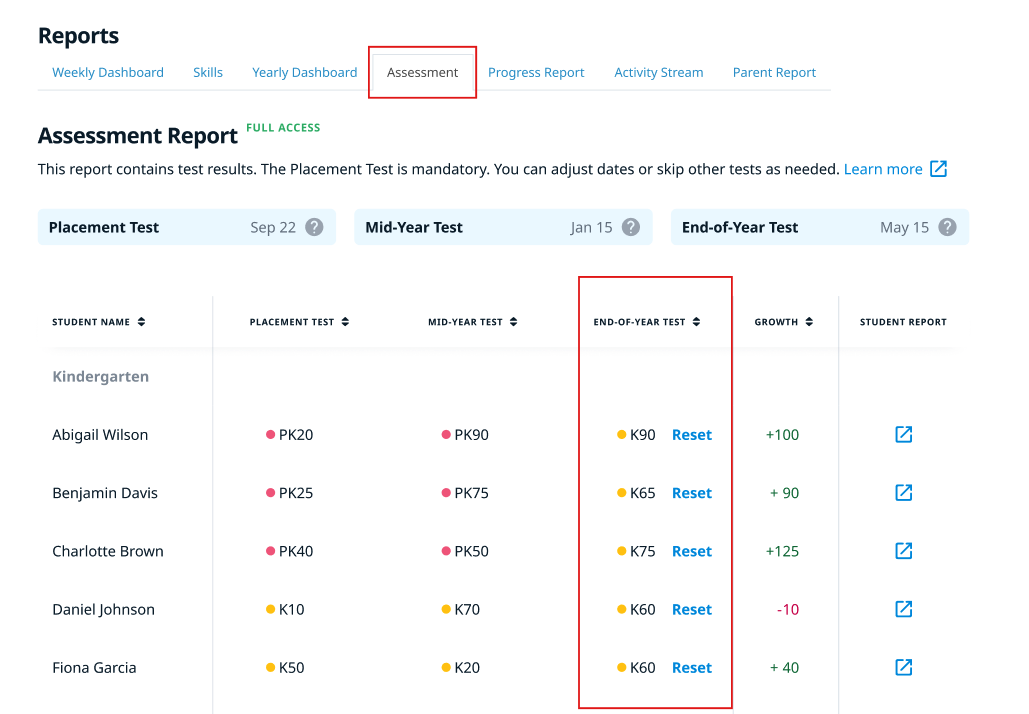Sort by End-of-Year Test column header
This screenshot has height=714, width=1029.
[646, 322]
